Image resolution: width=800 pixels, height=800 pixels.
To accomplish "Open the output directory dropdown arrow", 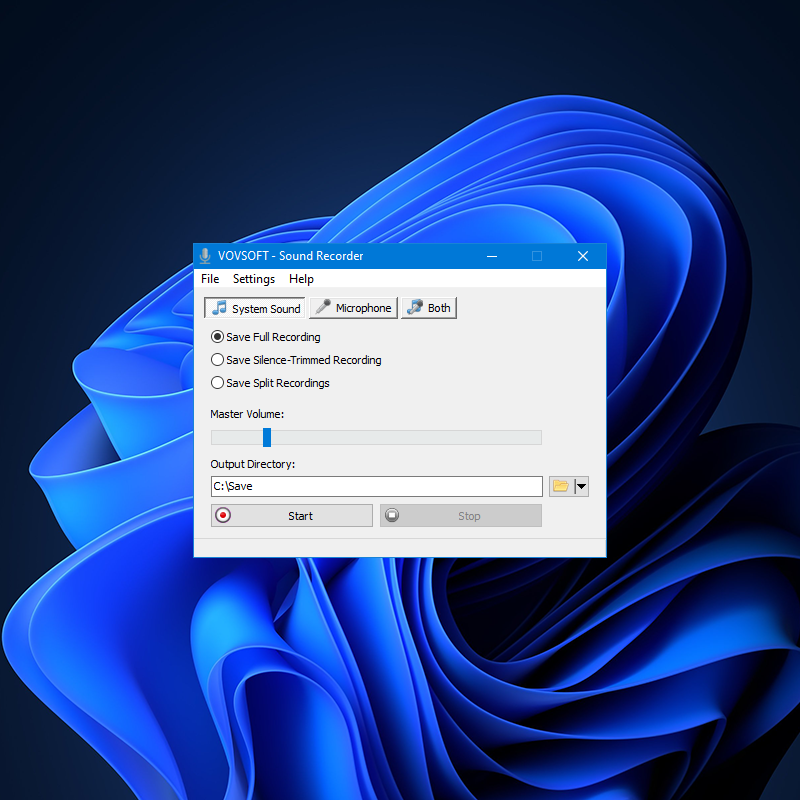I will tap(581, 486).
